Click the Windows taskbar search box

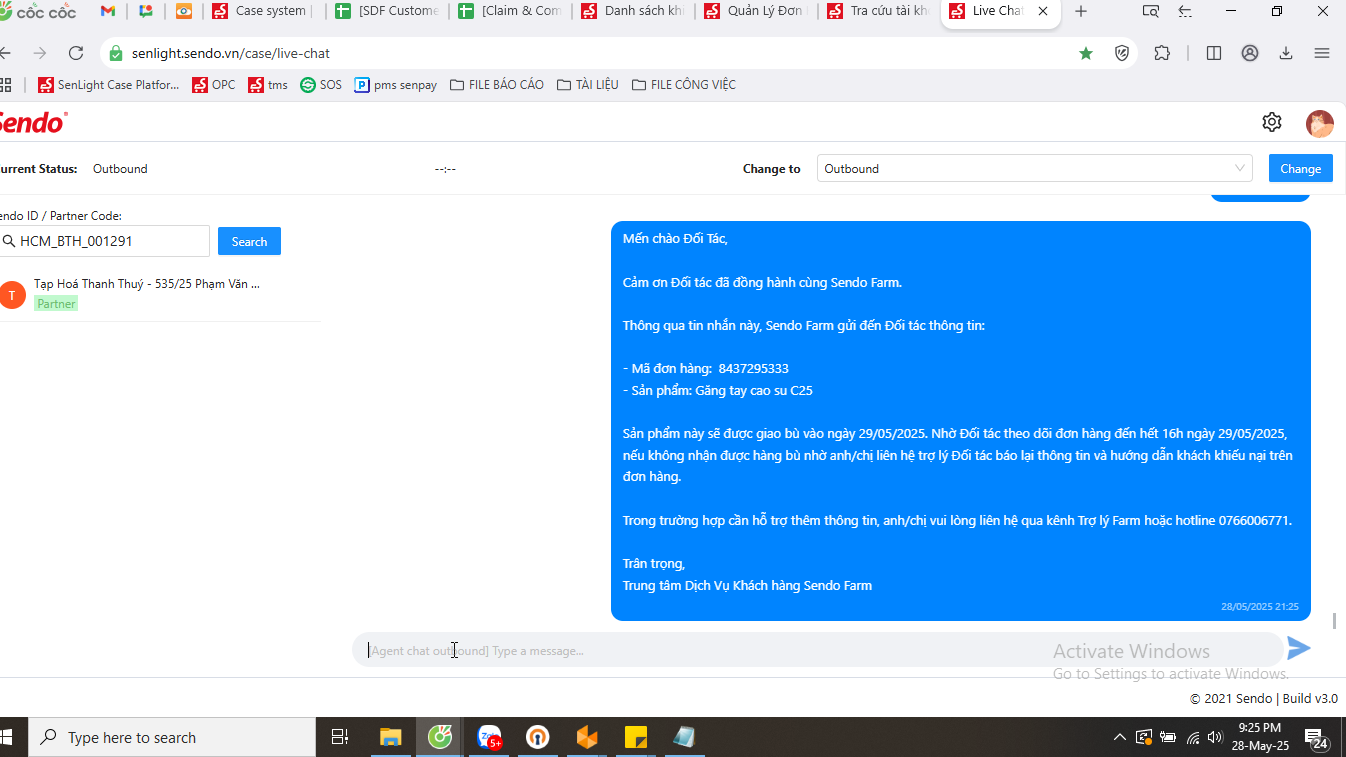(171, 737)
